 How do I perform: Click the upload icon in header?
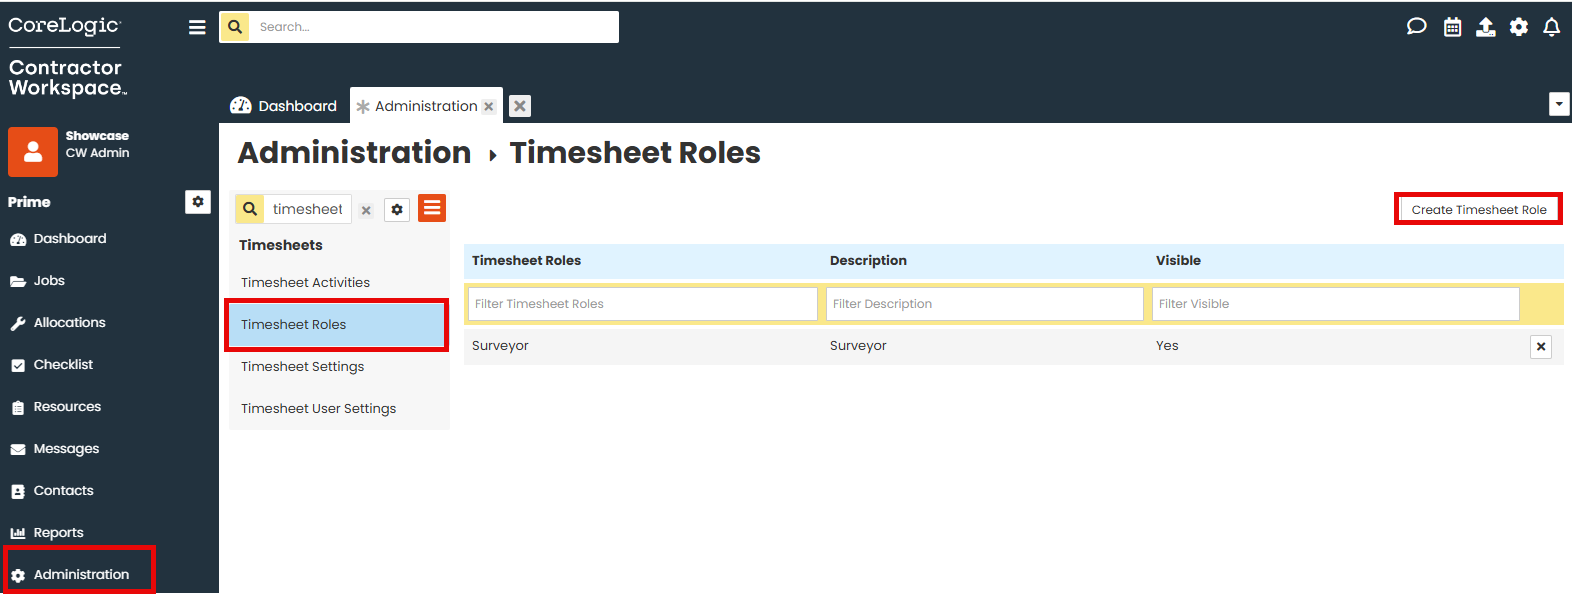click(1486, 27)
